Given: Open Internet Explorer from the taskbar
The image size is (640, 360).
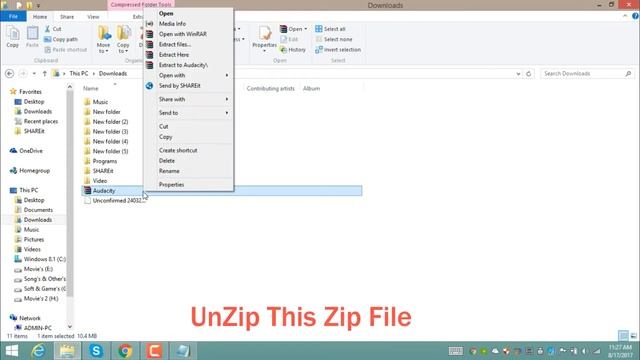Looking at the screenshot, I should [38, 351].
